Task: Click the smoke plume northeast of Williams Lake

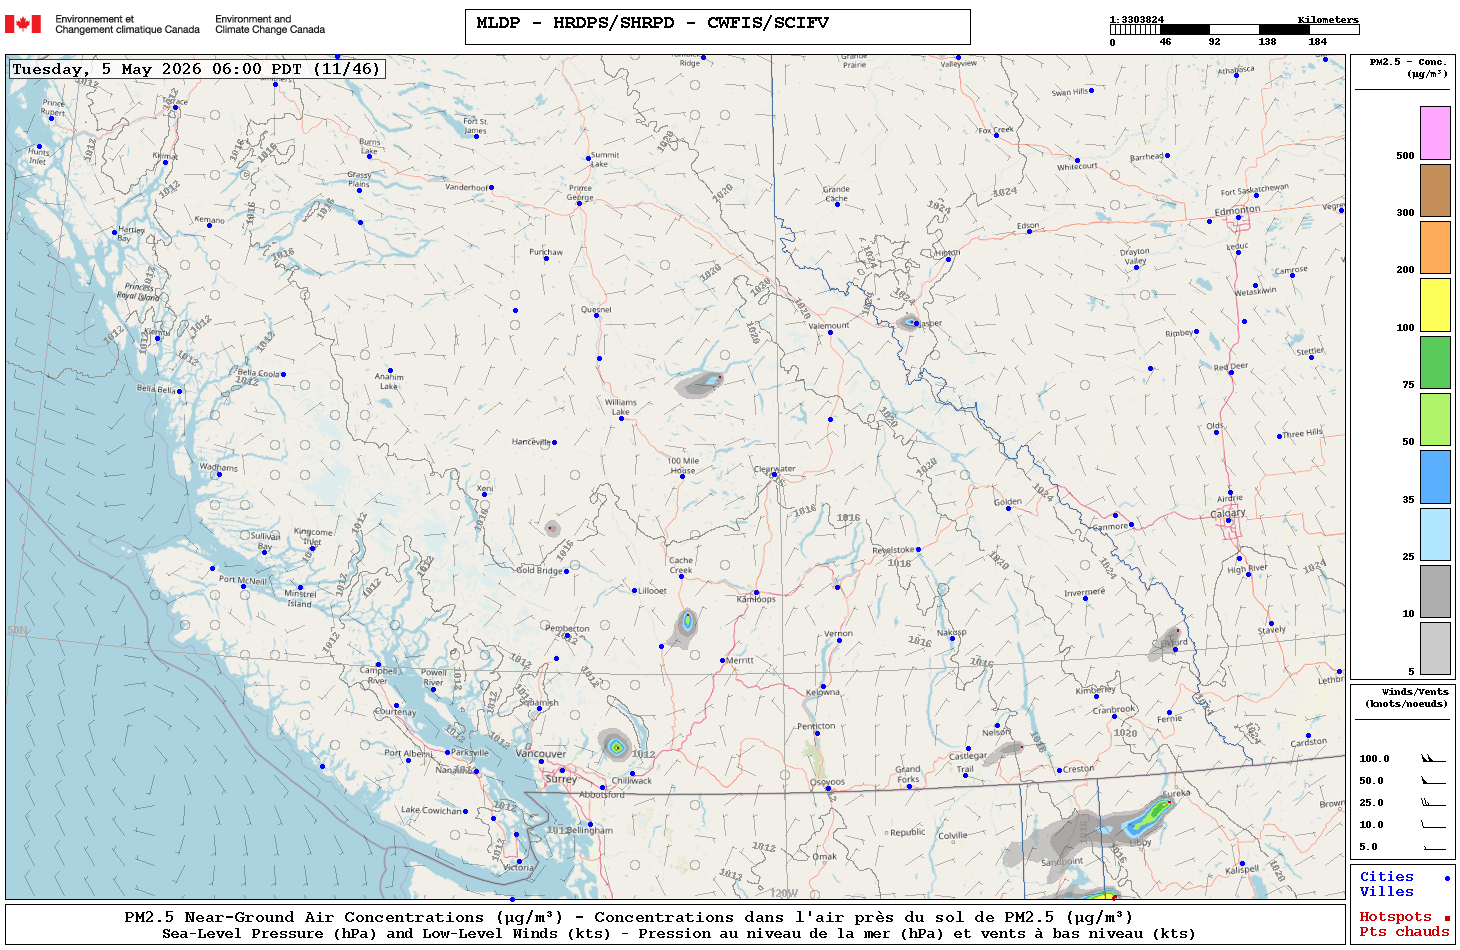Action: pyautogui.click(x=700, y=384)
